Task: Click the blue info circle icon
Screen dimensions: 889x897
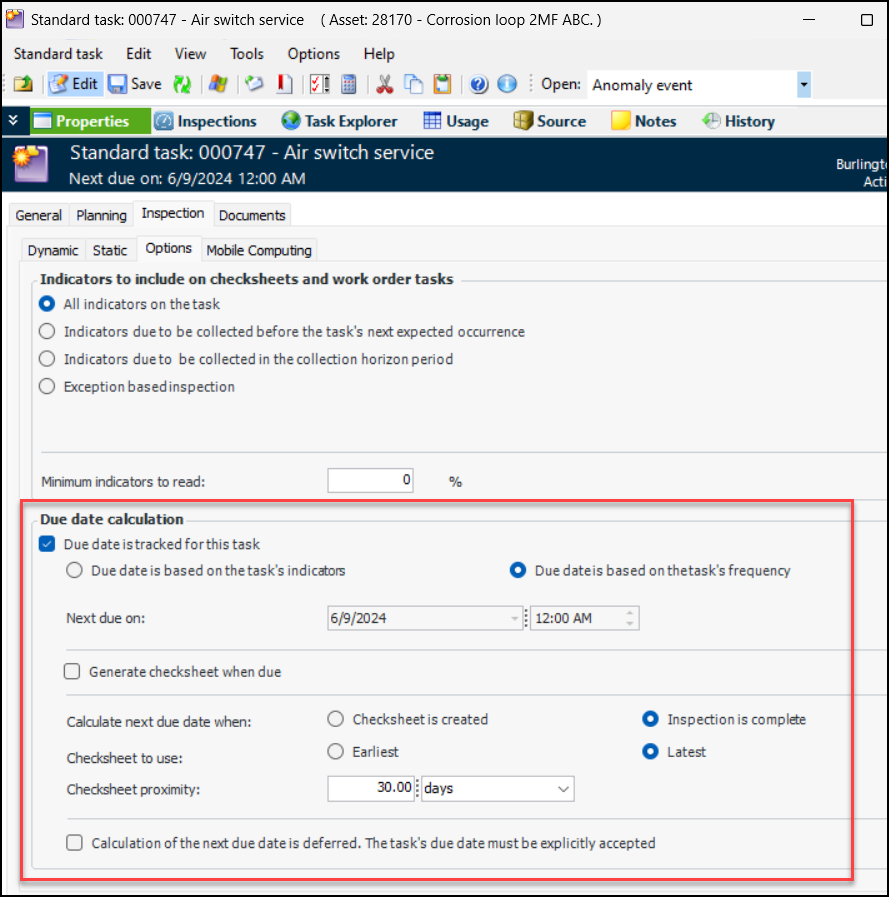Action: point(507,84)
